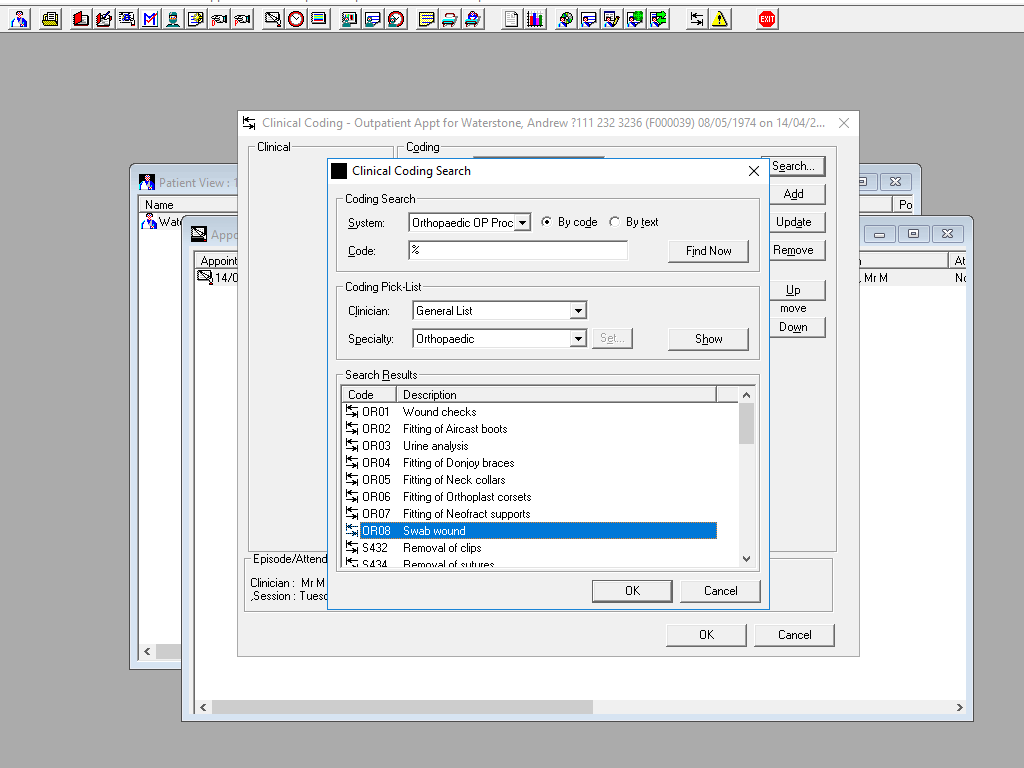Image resolution: width=1024 pixels, height=768 pixels.
Task: Open the red clock toolbar icon
Action: [x=296, y=19]
